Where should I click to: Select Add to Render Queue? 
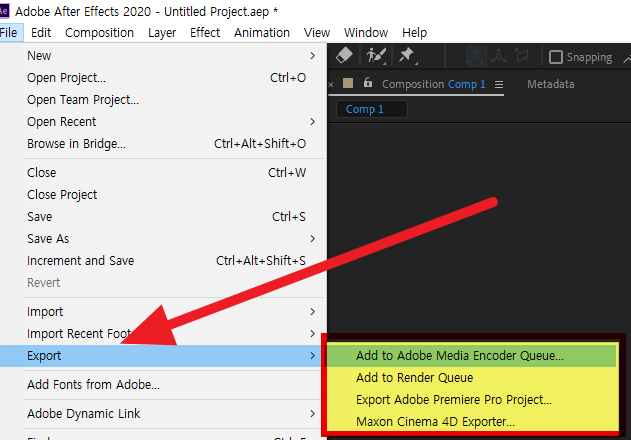pos(472,378)
